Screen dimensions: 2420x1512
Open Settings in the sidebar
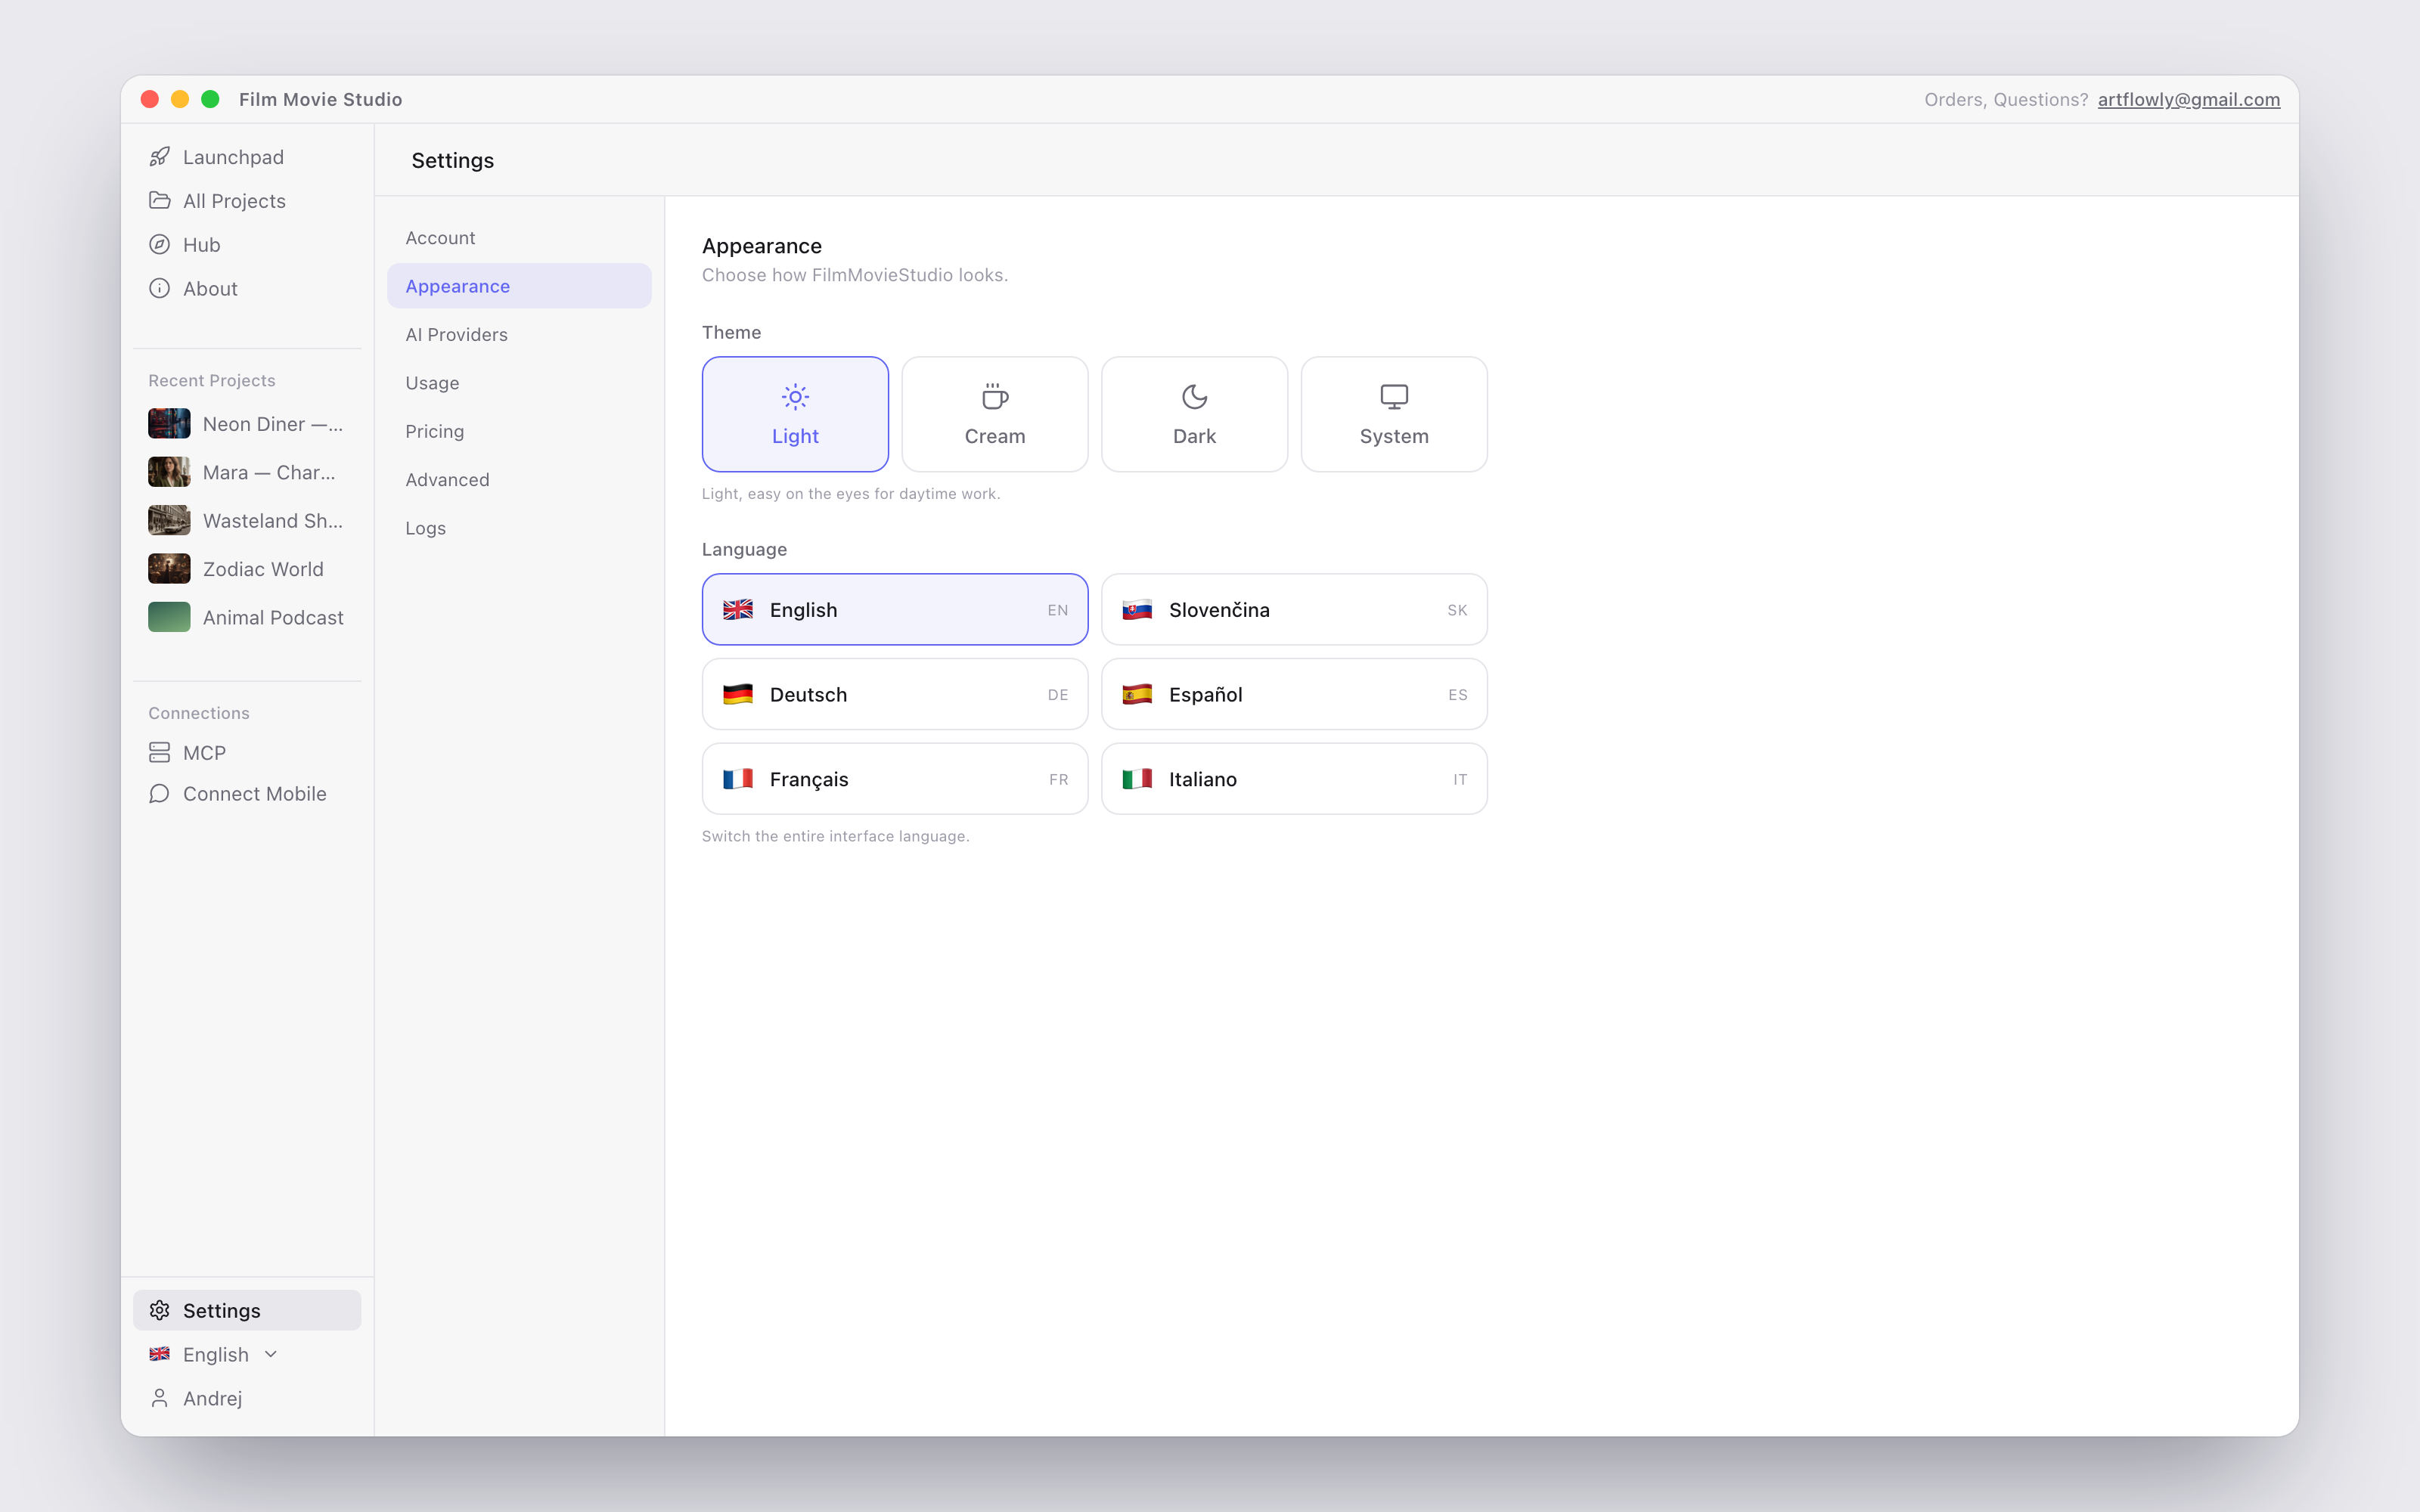pos(247,1310)
